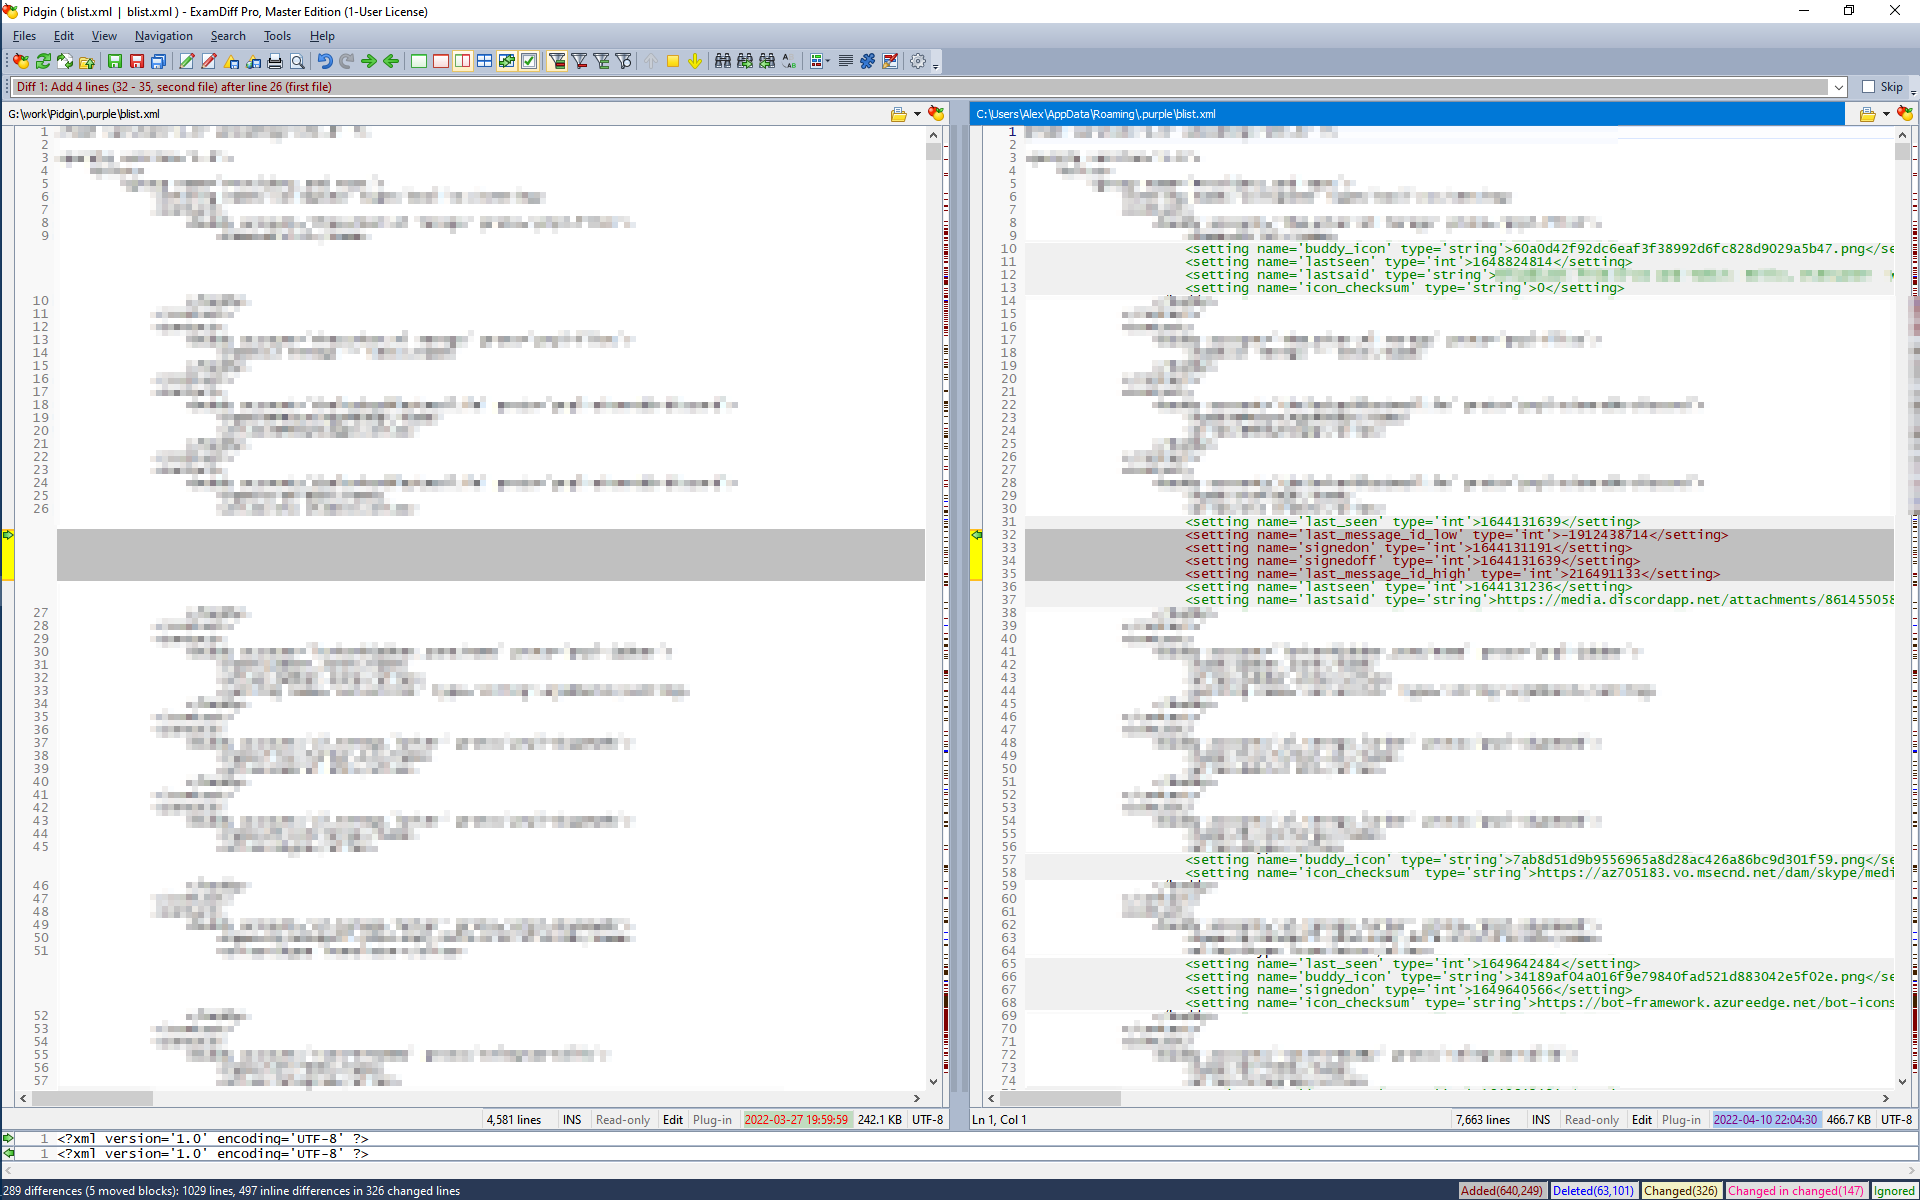Toggle the grid panes layout button

[x=485, y=61]
